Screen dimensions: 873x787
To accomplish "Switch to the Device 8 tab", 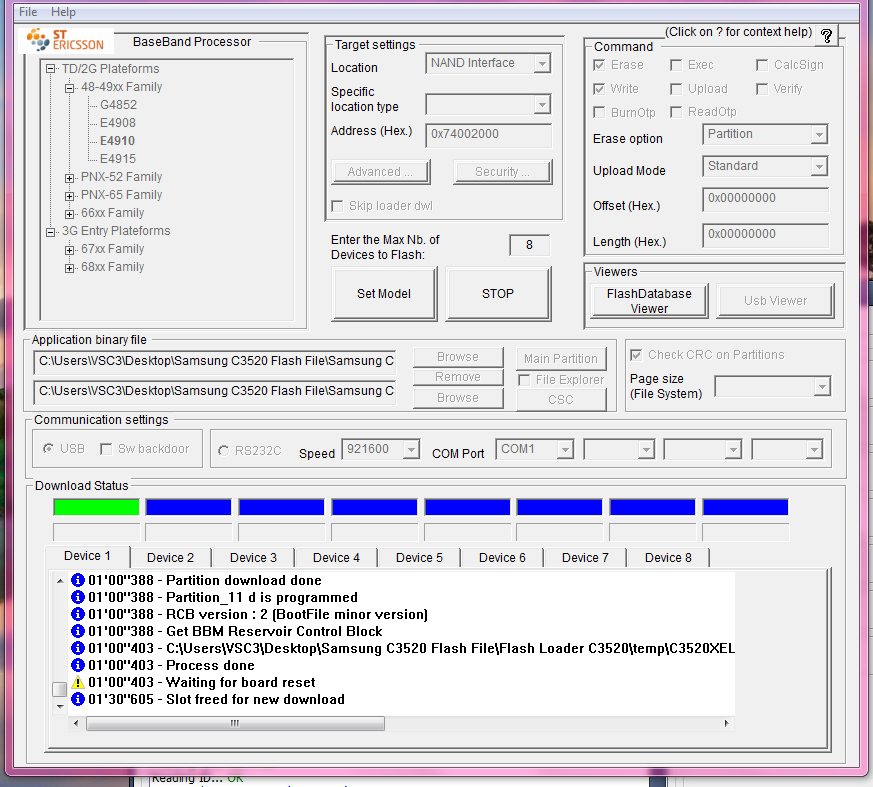I will [x=668, y=558].
